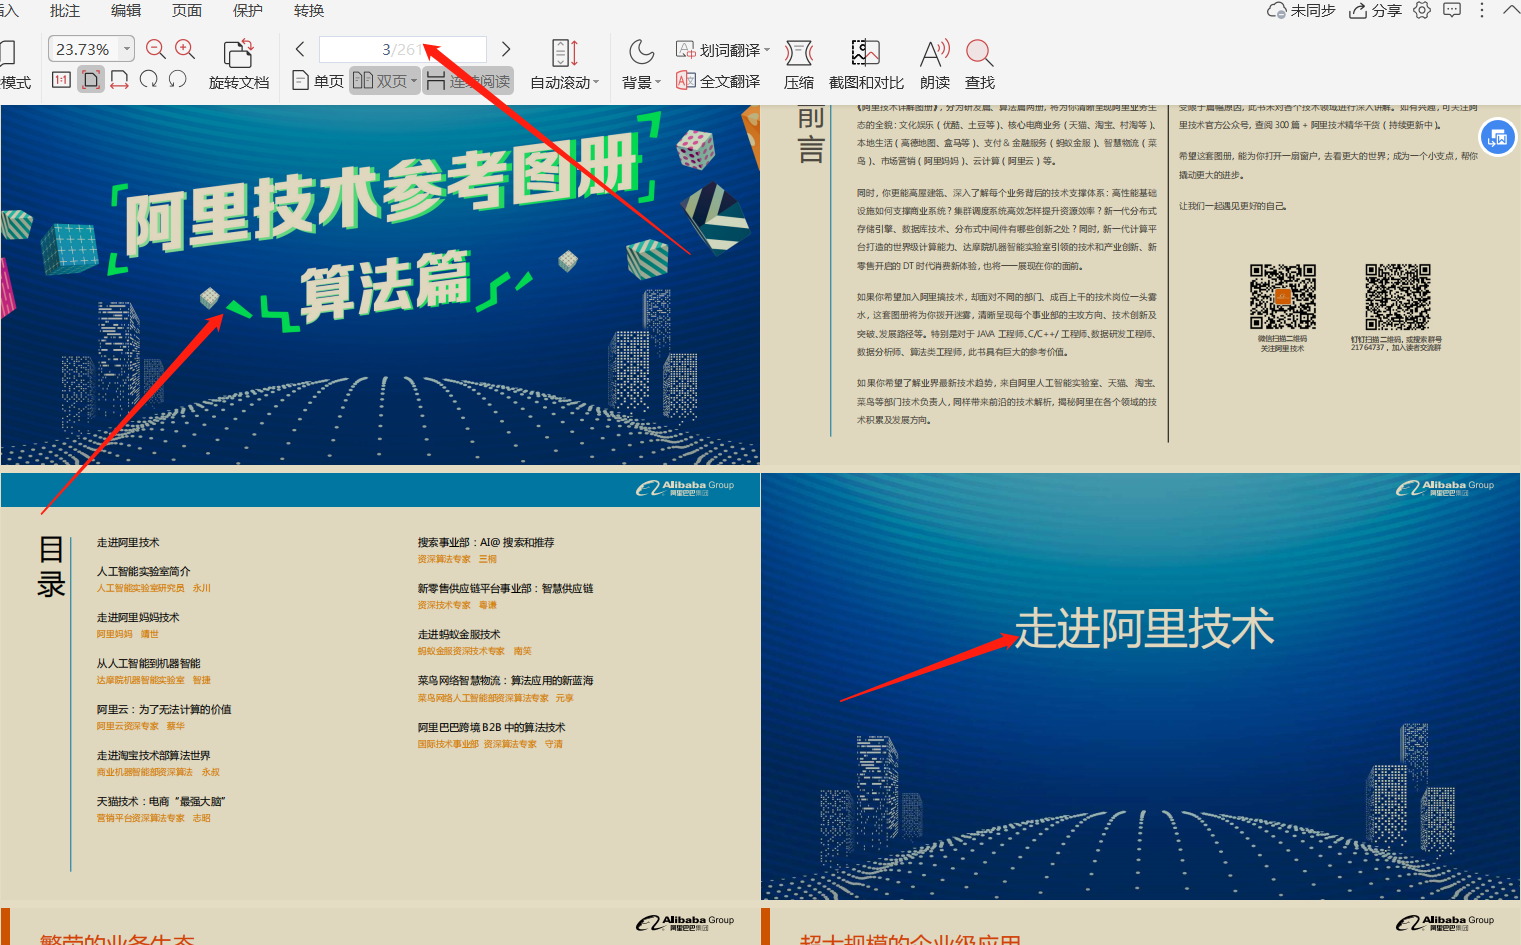This screenshot has width=1521, height=945.
Task: Click the blue floating assistant button
Action: [x=1498, y=138]
